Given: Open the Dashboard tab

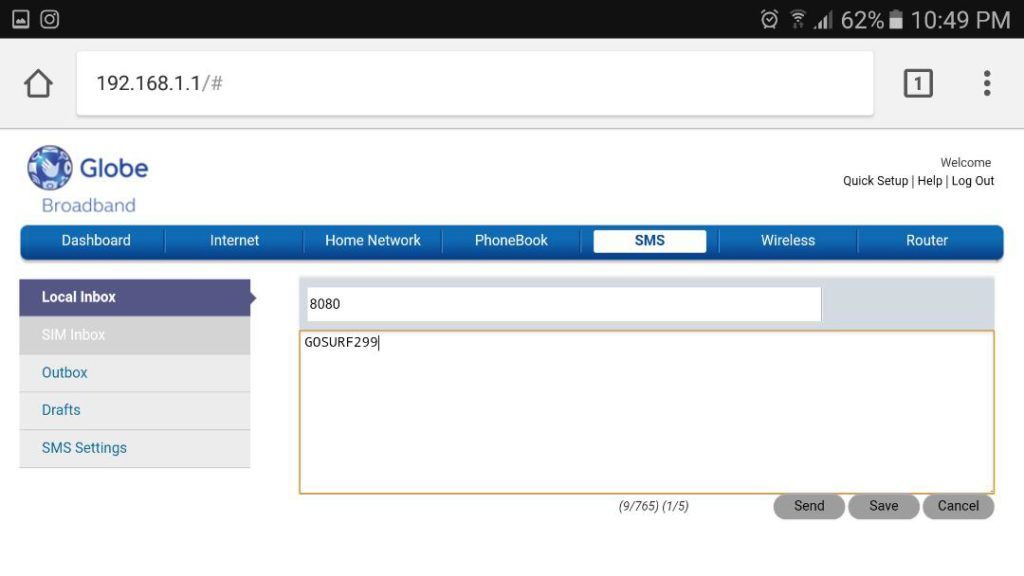Looking at the screenshot, I should tap(96, 240).
